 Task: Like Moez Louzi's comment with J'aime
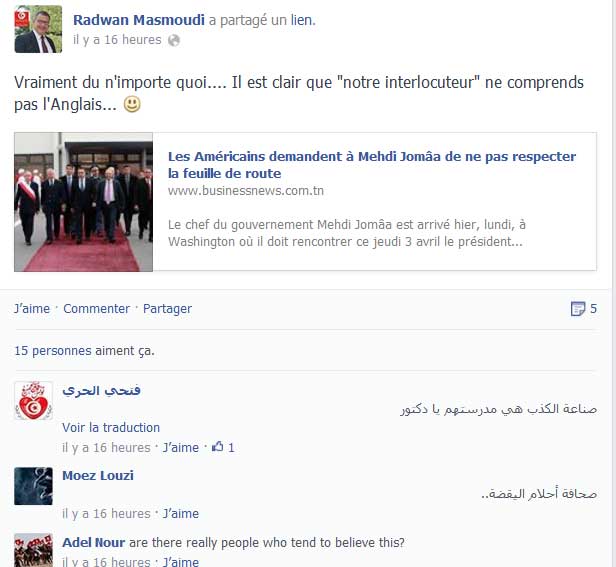point(181,514)
